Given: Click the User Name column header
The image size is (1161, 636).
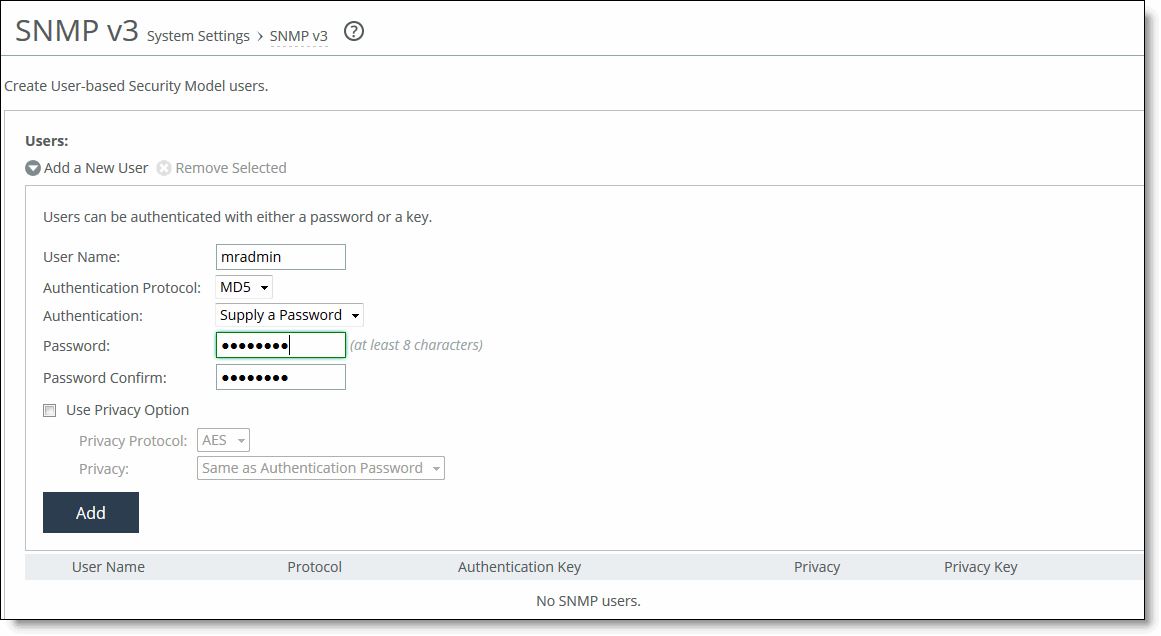Looking at the screenshot, I should click(x=108, y=567).
